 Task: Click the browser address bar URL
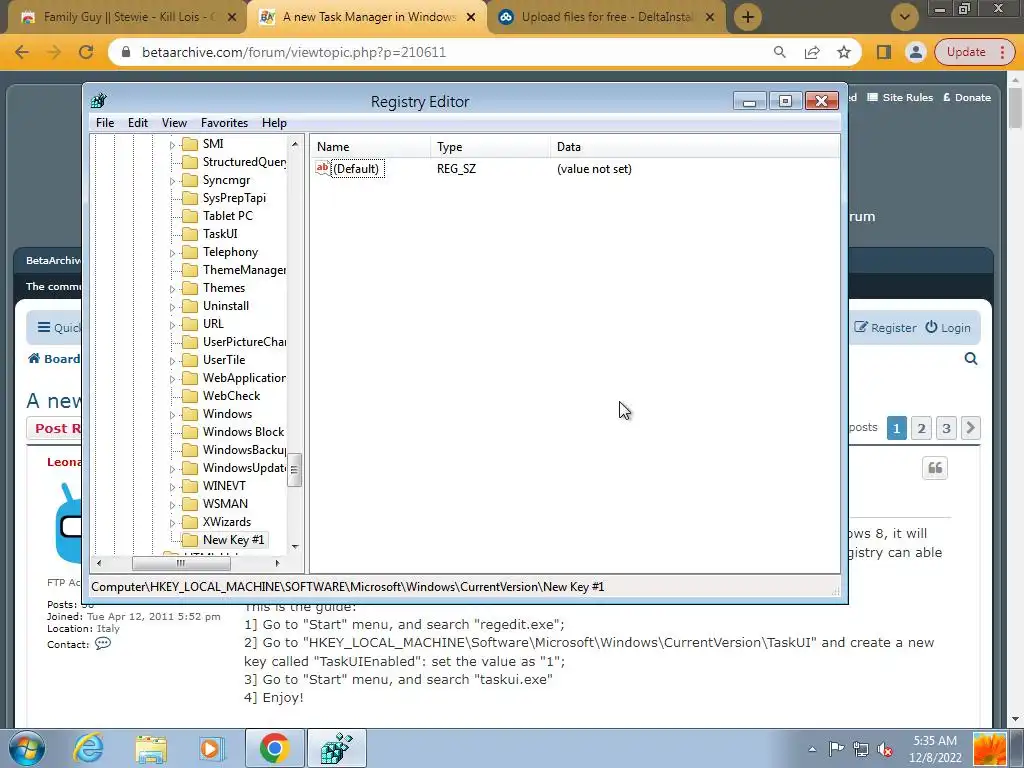coord(294,52)
